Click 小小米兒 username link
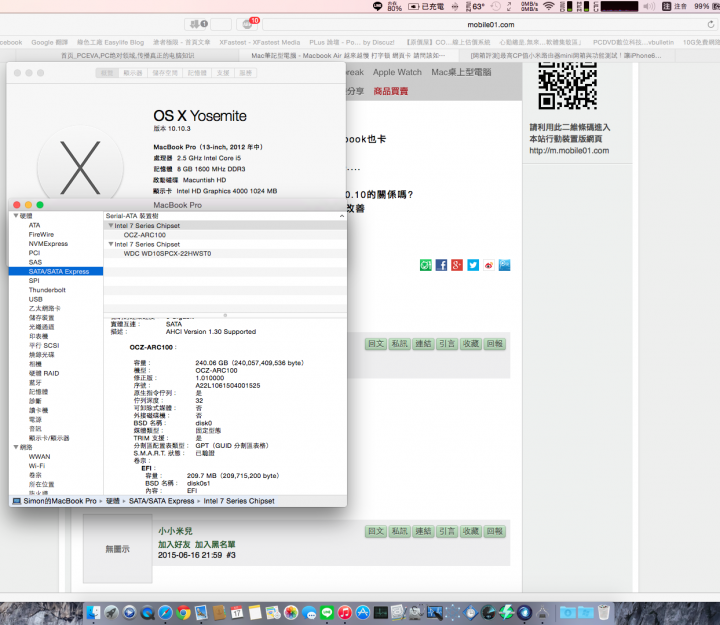This screenshot has width=720, height=625. pos(175,531)
